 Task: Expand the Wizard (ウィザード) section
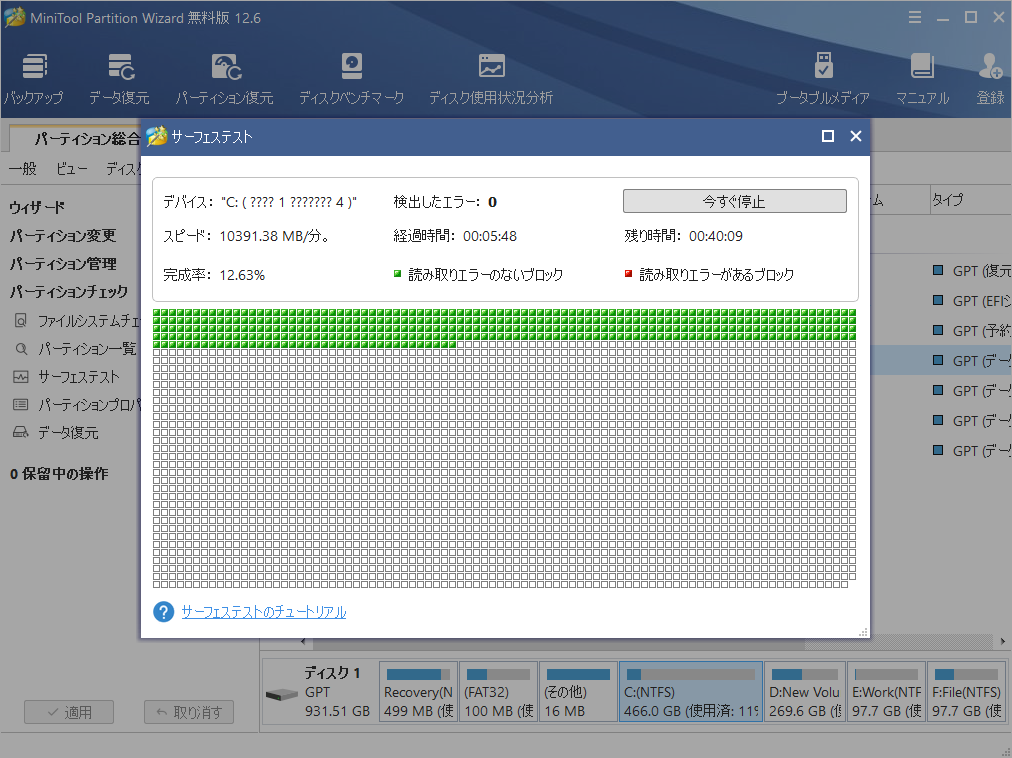click(37, 207)
